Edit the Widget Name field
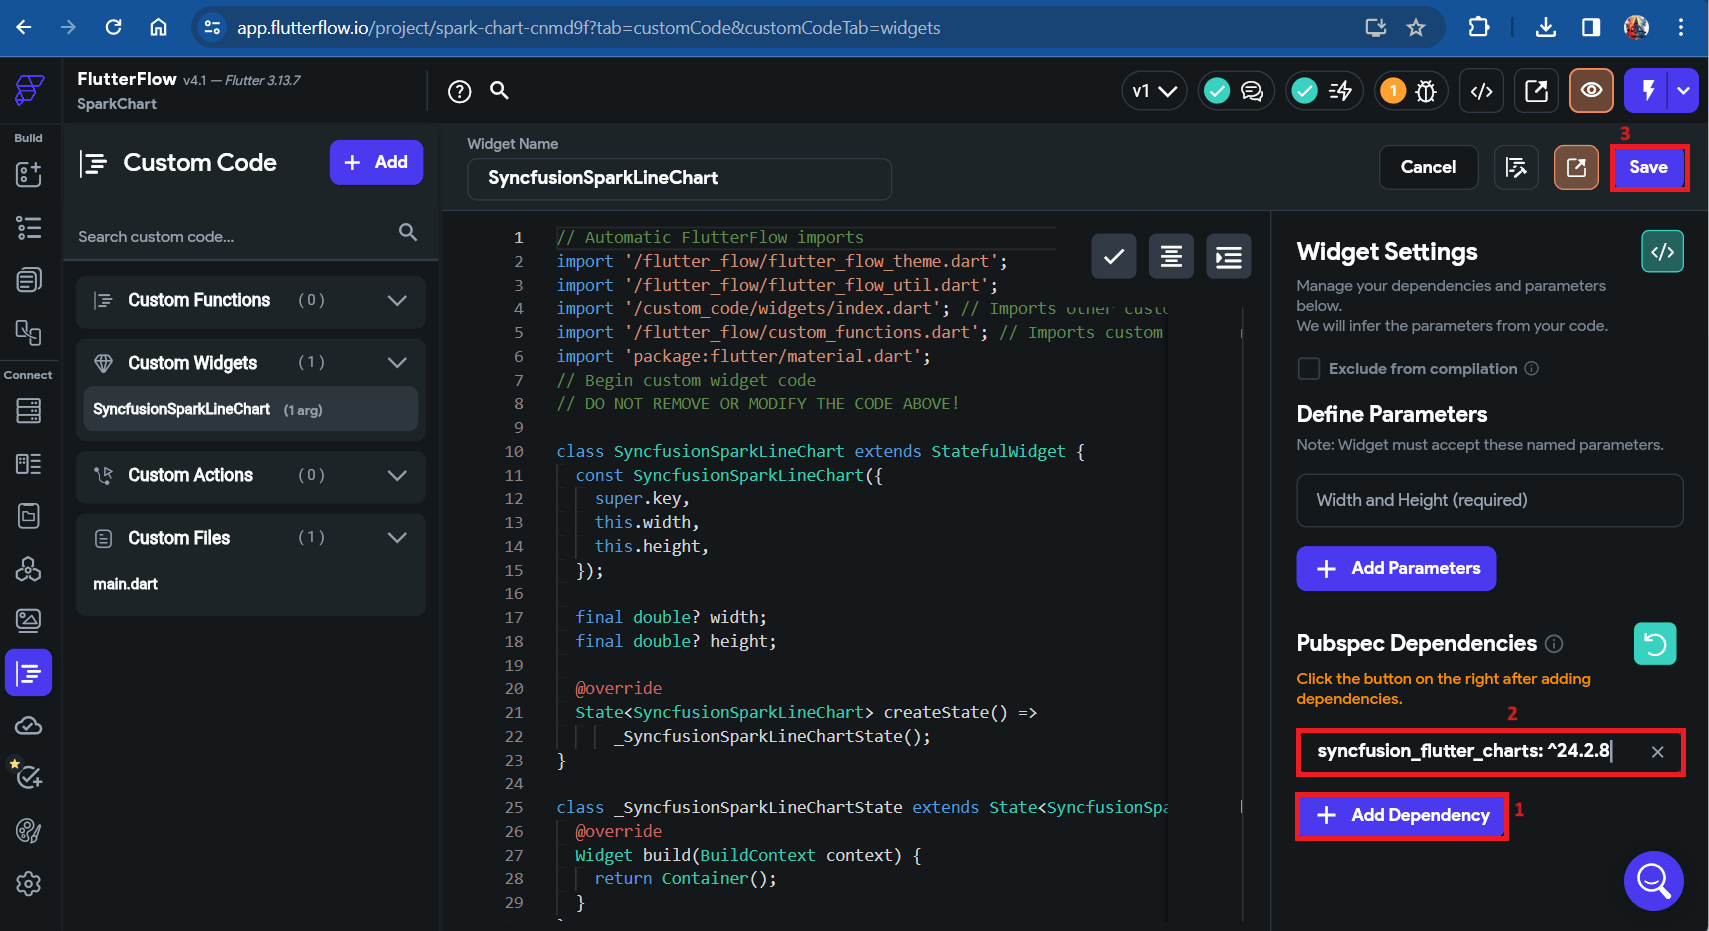The image size is (1709, 931). pos(679,178)
